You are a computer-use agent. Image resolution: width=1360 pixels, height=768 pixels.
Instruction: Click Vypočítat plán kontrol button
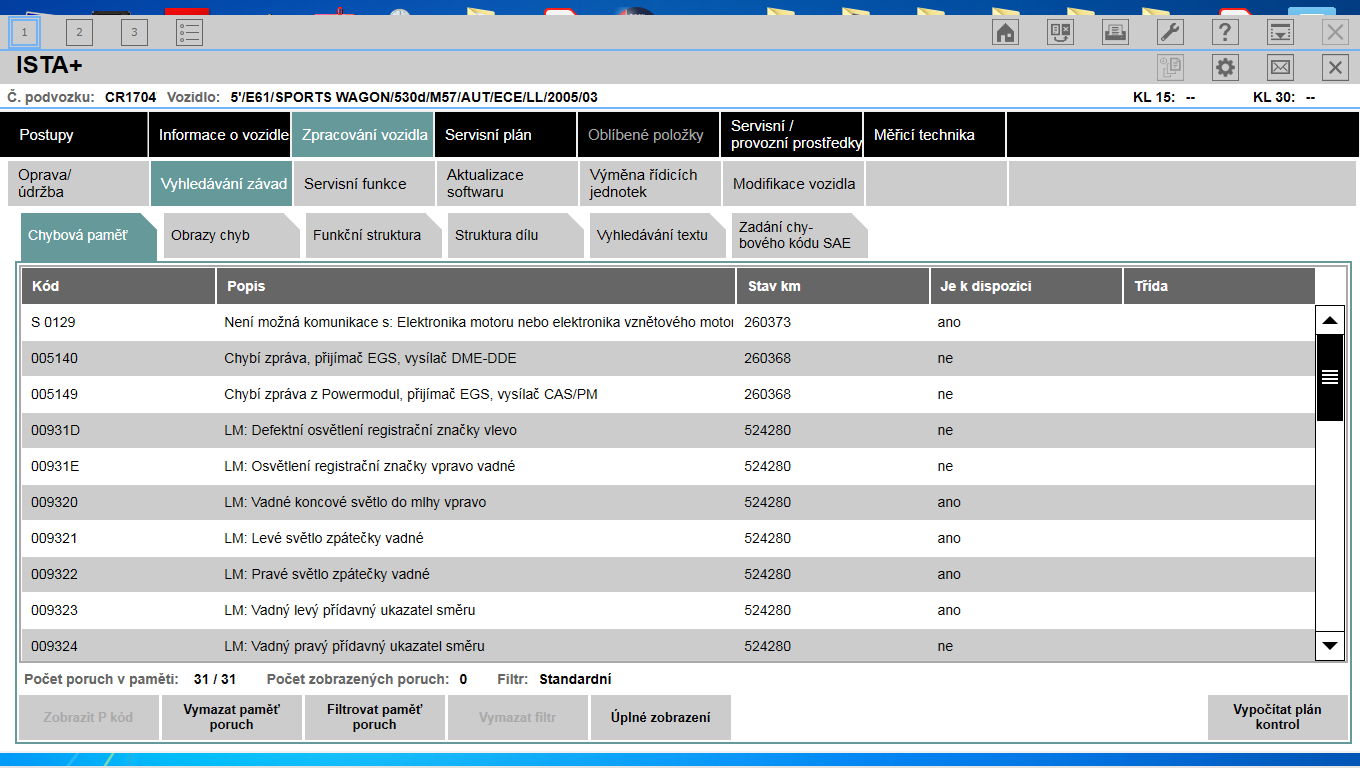[1277, 718]
